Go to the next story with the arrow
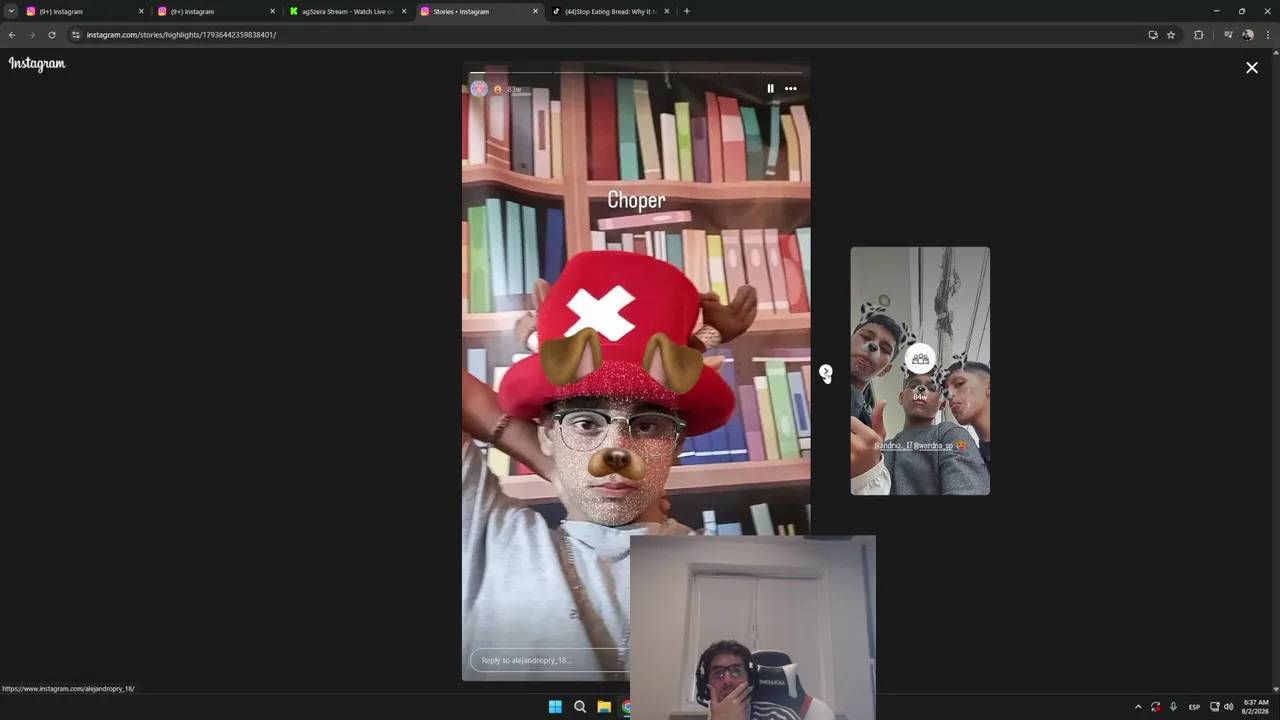The image size is (1280, 720). [825, 372]
